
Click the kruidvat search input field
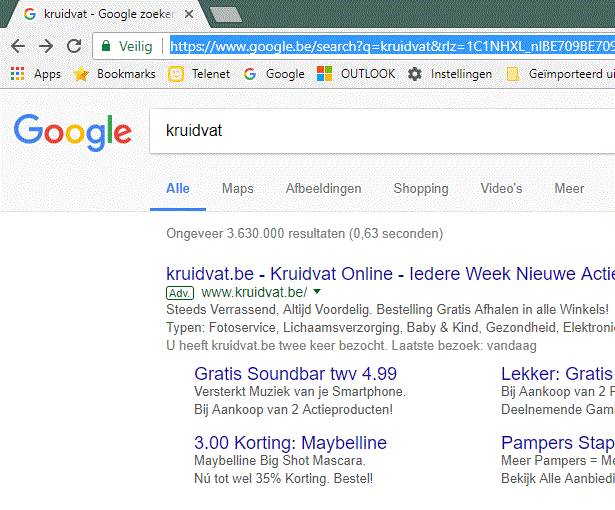(x=380, y=131)
